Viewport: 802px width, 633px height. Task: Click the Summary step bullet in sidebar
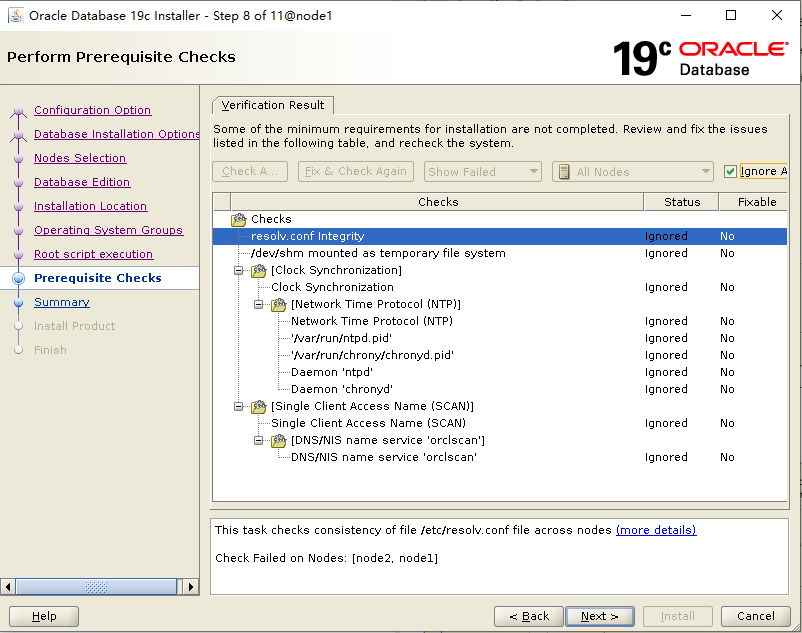pos(18,302)
